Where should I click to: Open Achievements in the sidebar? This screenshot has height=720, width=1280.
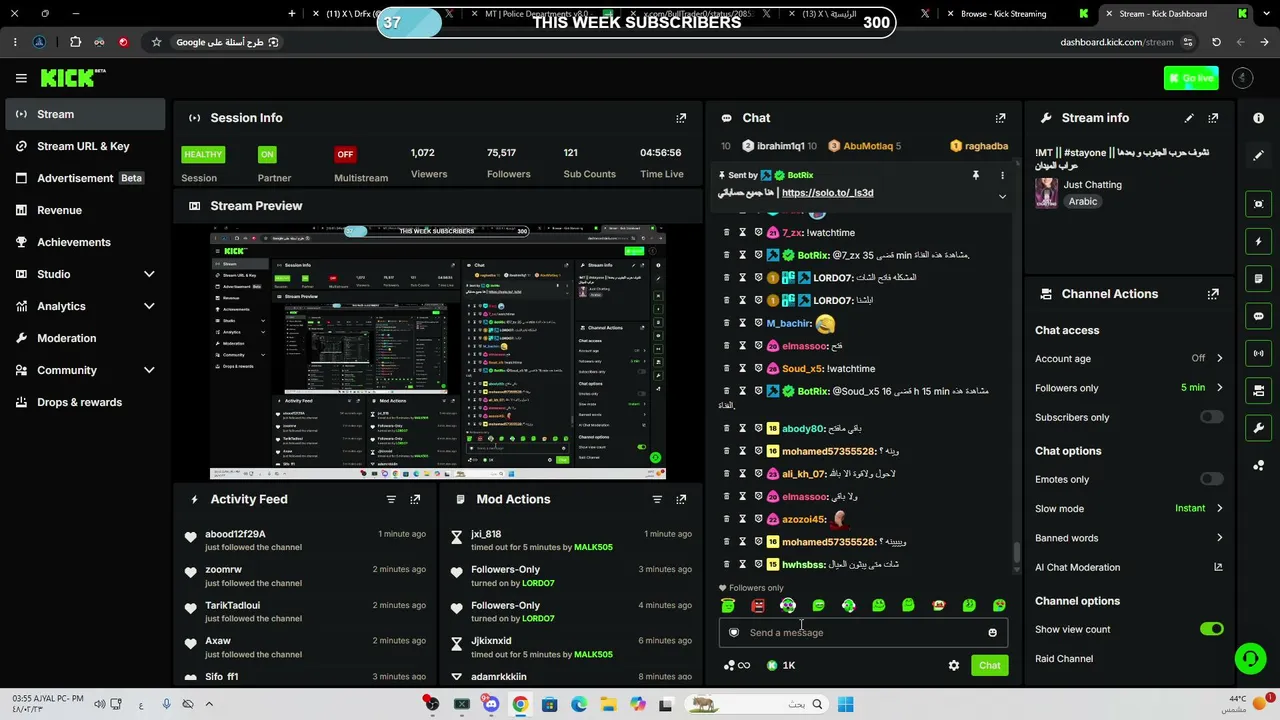(85, 242)
